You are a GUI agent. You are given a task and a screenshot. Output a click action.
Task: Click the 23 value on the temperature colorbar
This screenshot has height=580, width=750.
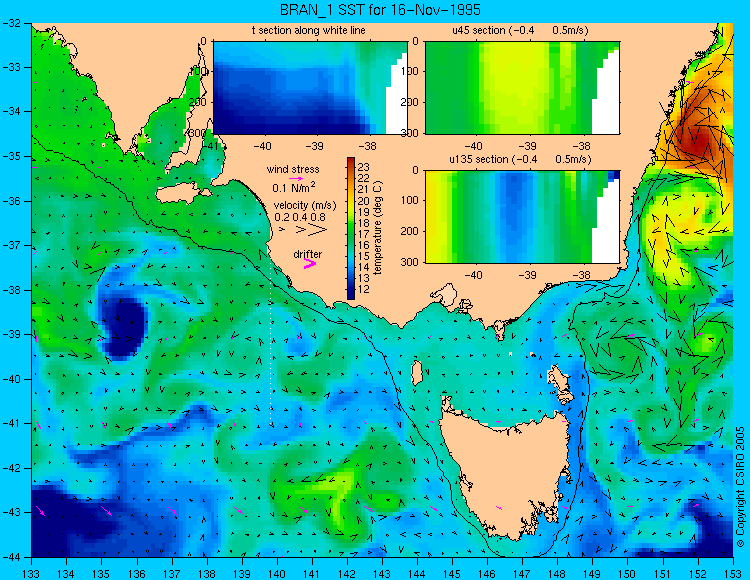click(x=364, y=167)
